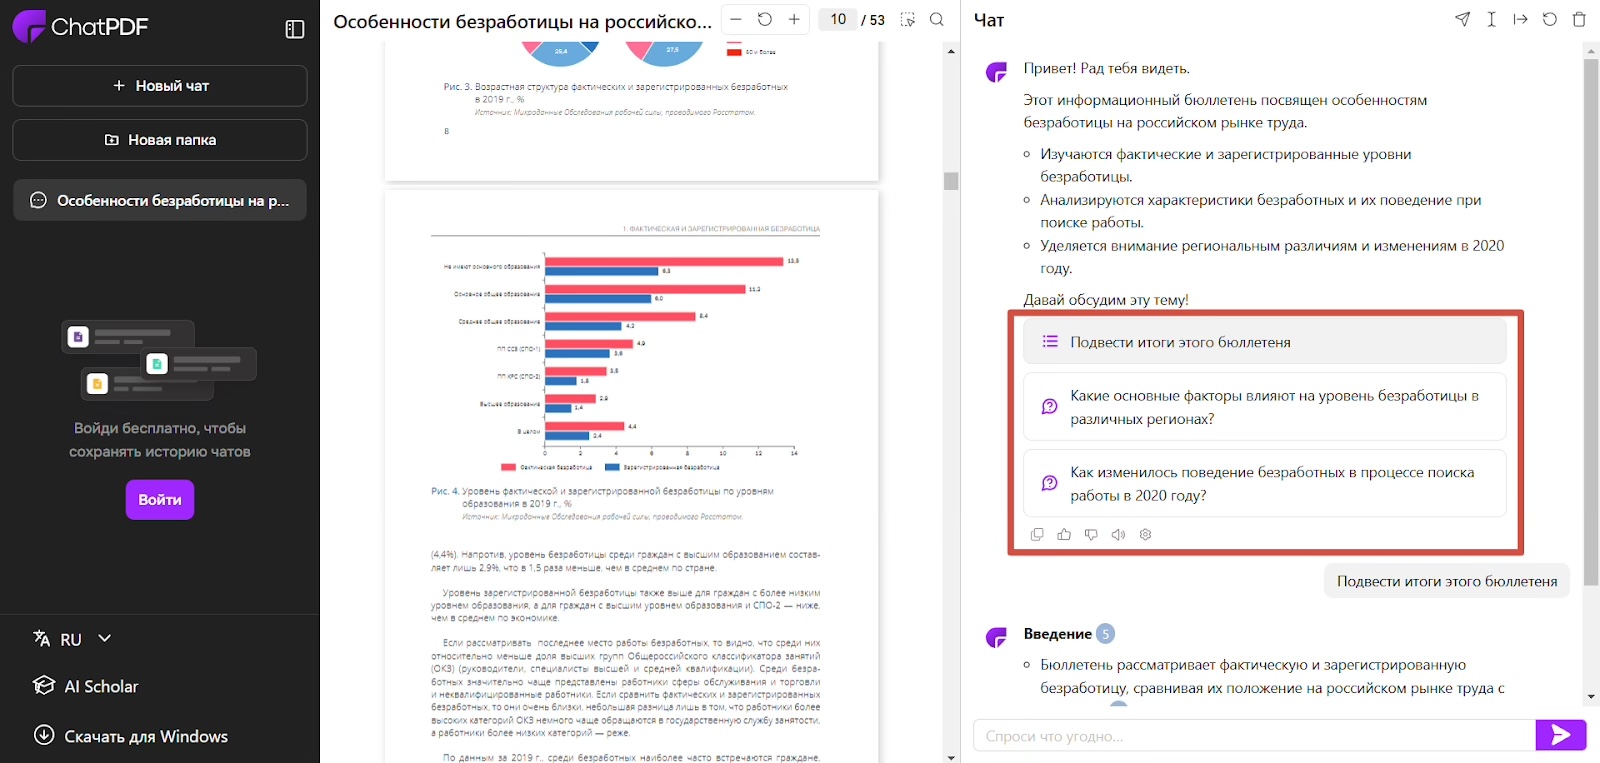Screen dimensions: 1600x763
Task: Copy the assistant's greeting message
Action: pos(1037,535)
